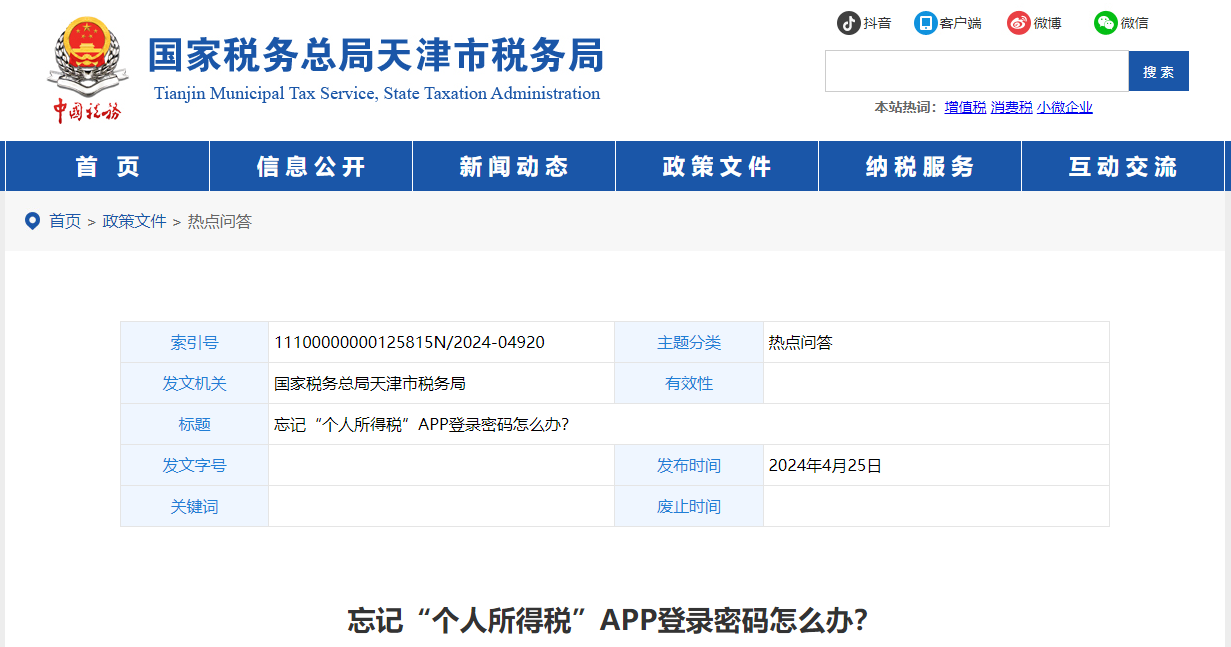Click 热点问答 in the breadcrumb
Viewport: 1231px width, 647px height.
coord(220,221)
